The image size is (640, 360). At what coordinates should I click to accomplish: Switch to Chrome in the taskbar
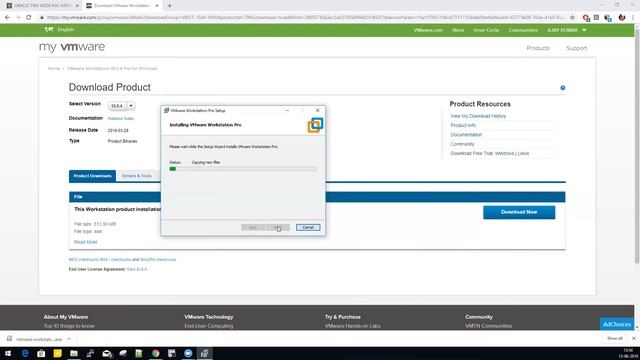(x=156, y=353)
